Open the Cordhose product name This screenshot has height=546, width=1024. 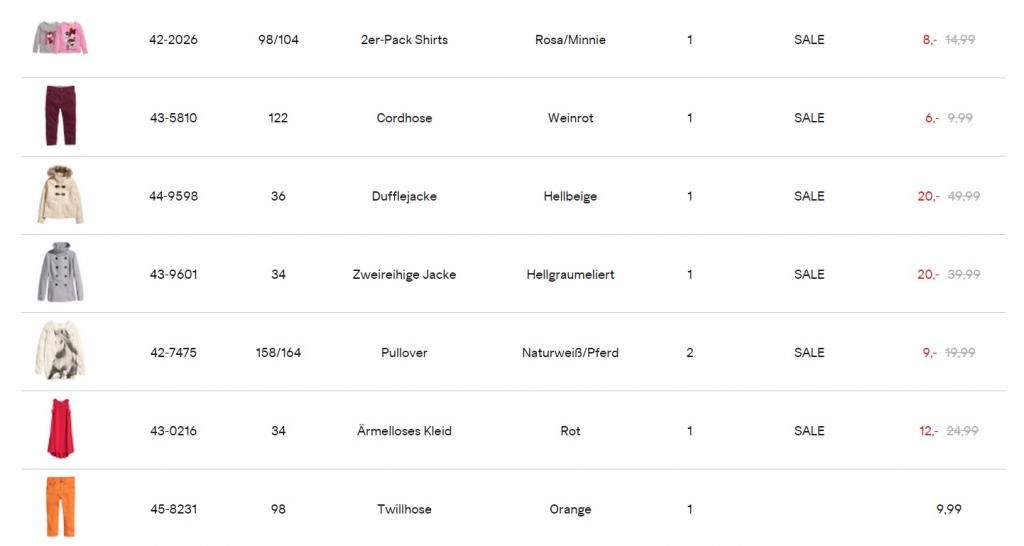point(404,118)
